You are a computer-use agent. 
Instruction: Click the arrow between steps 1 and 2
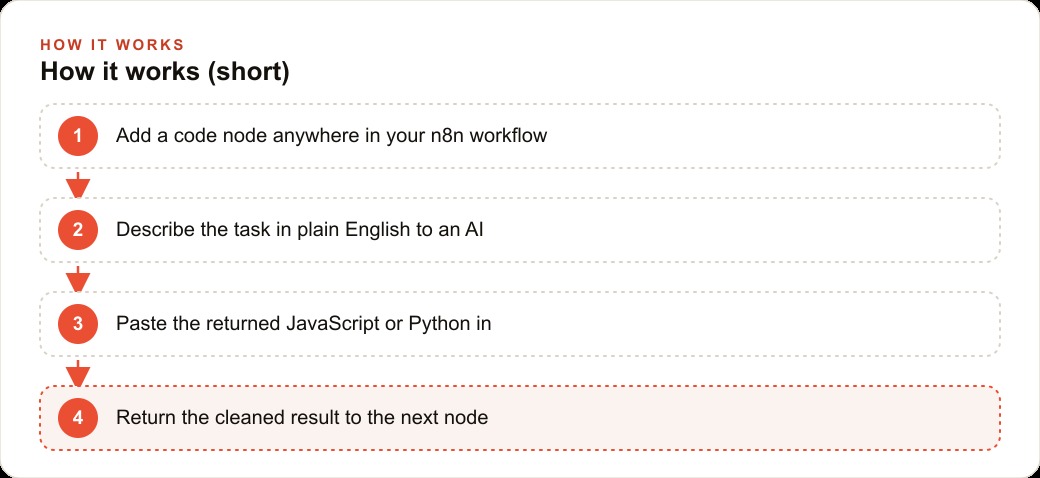point(78,185)
